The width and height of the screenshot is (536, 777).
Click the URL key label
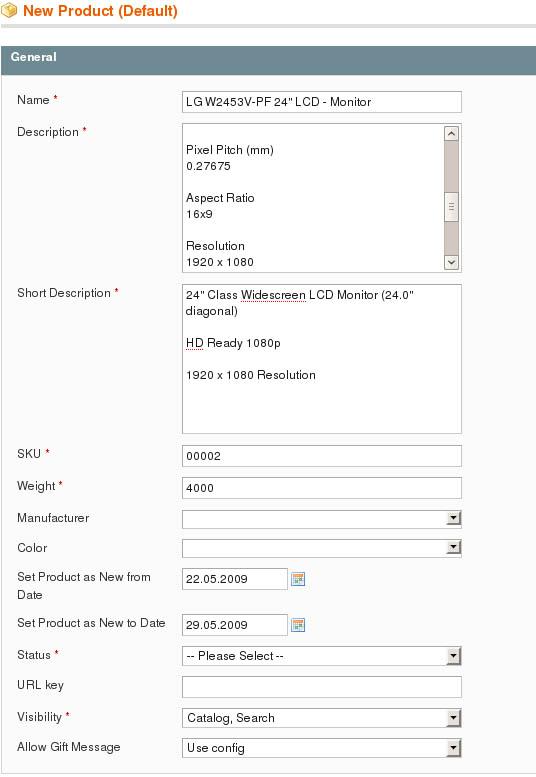pyautogui.click(x=41, y=685)
